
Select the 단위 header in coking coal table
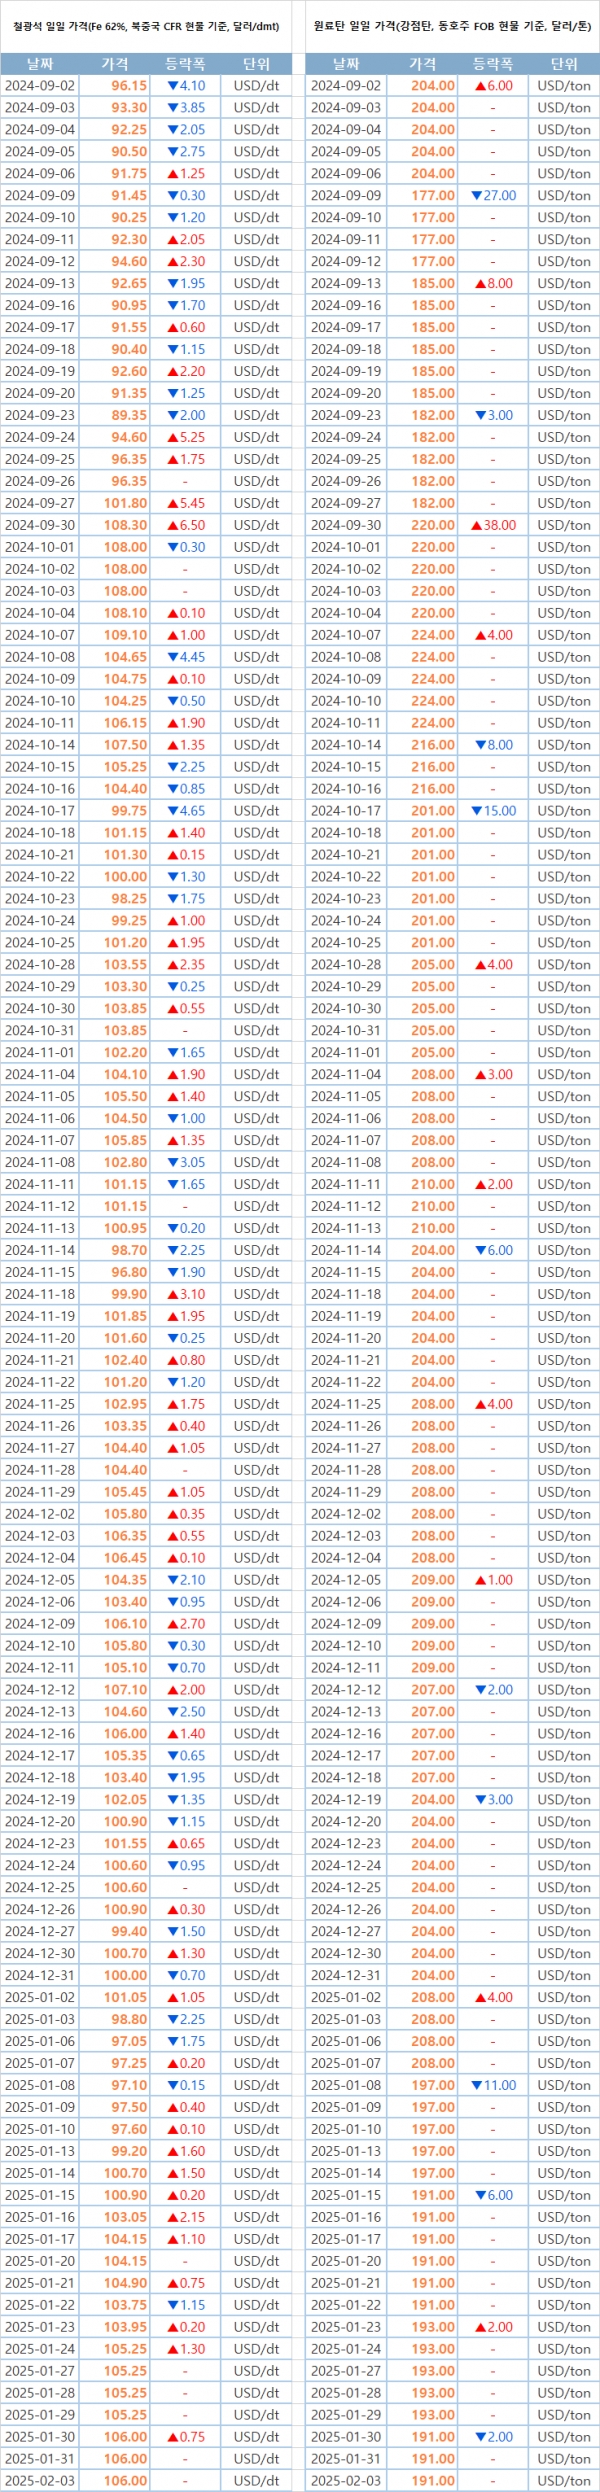564,64
